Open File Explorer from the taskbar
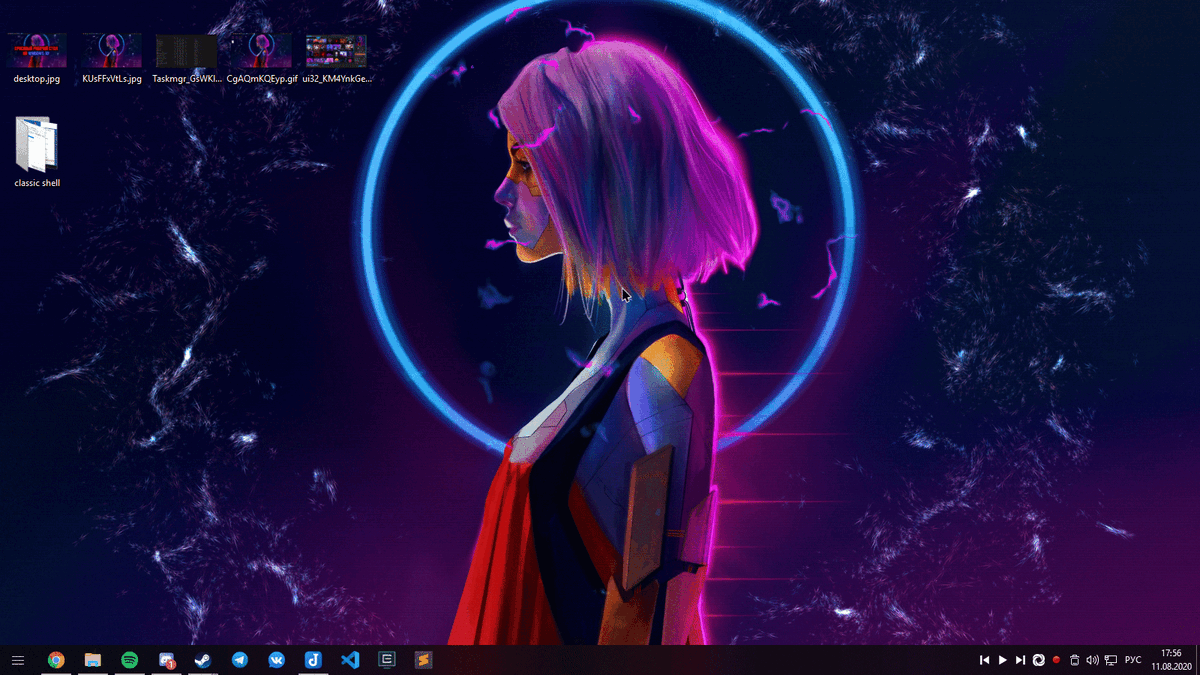Viewport: 1200px width, 675px height. [93, 660]
